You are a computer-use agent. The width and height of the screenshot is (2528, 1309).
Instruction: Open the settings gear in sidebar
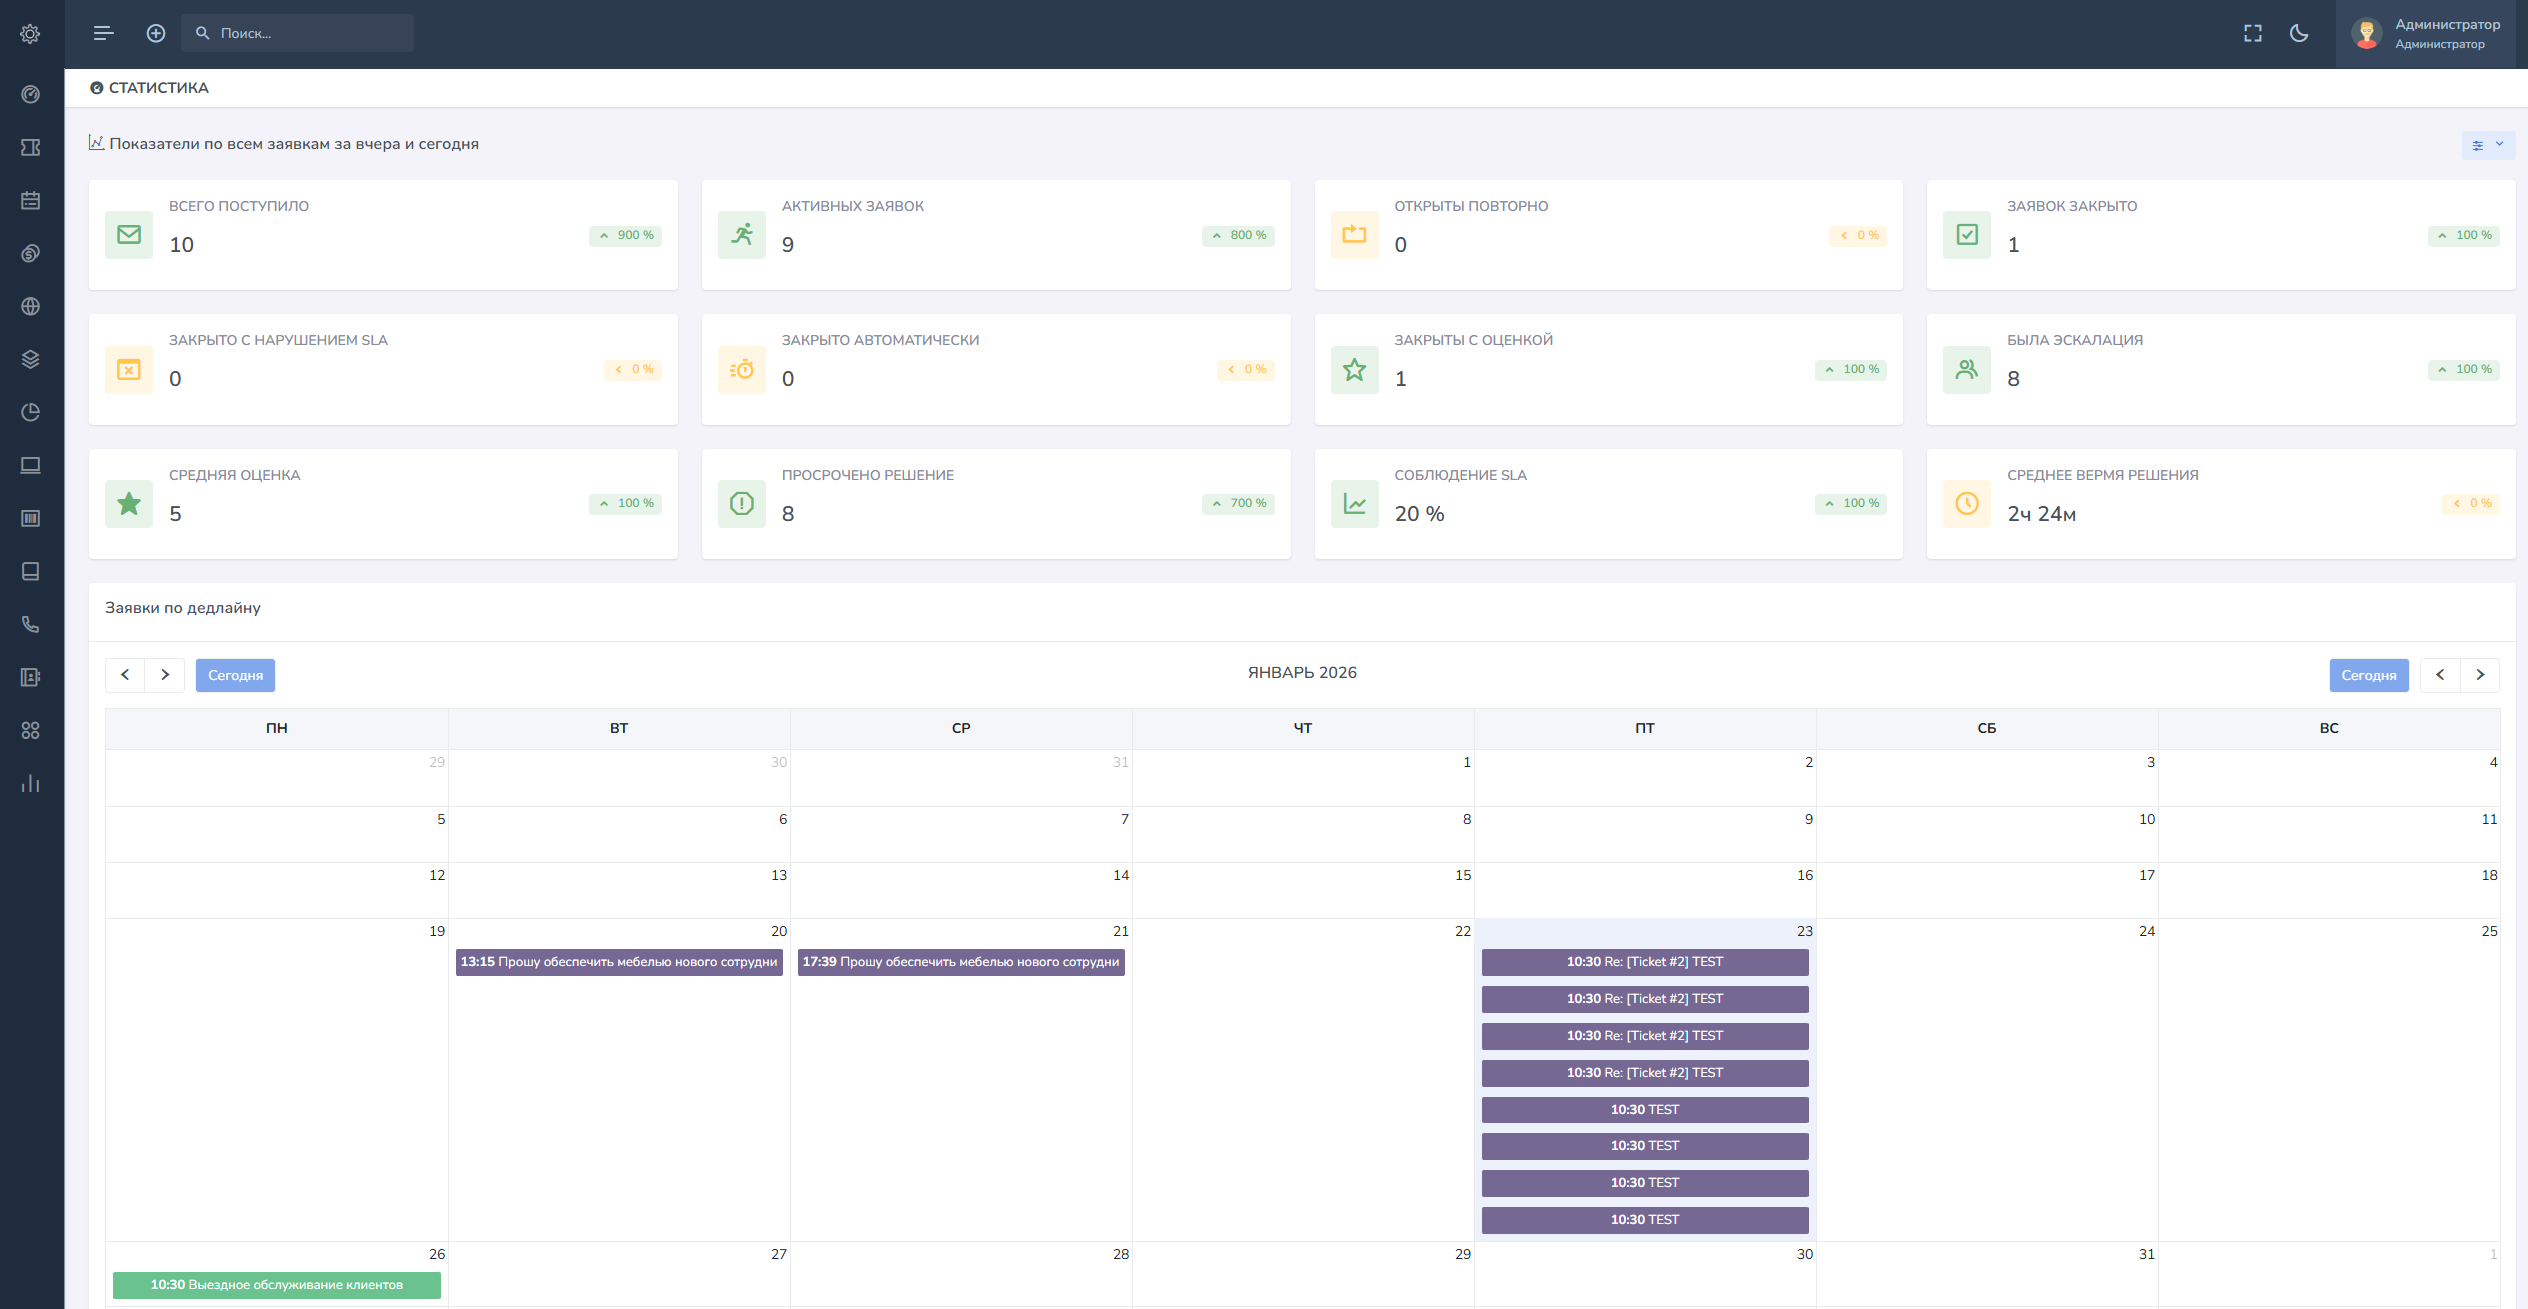(31, 34)
